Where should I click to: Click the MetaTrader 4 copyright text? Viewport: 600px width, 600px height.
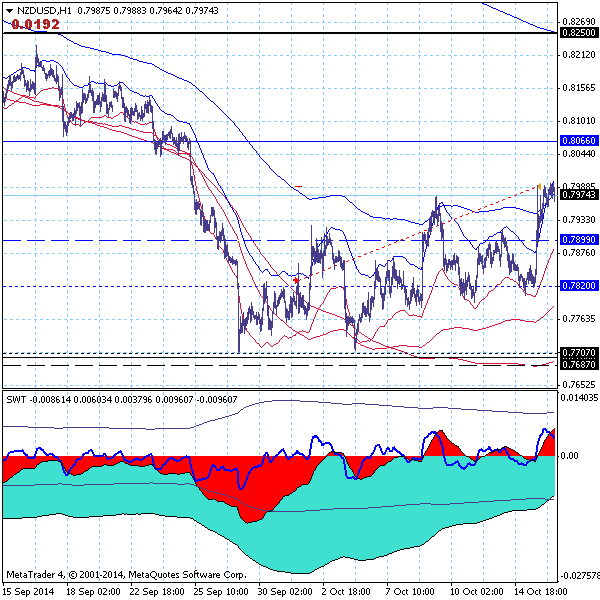(125, 575)
